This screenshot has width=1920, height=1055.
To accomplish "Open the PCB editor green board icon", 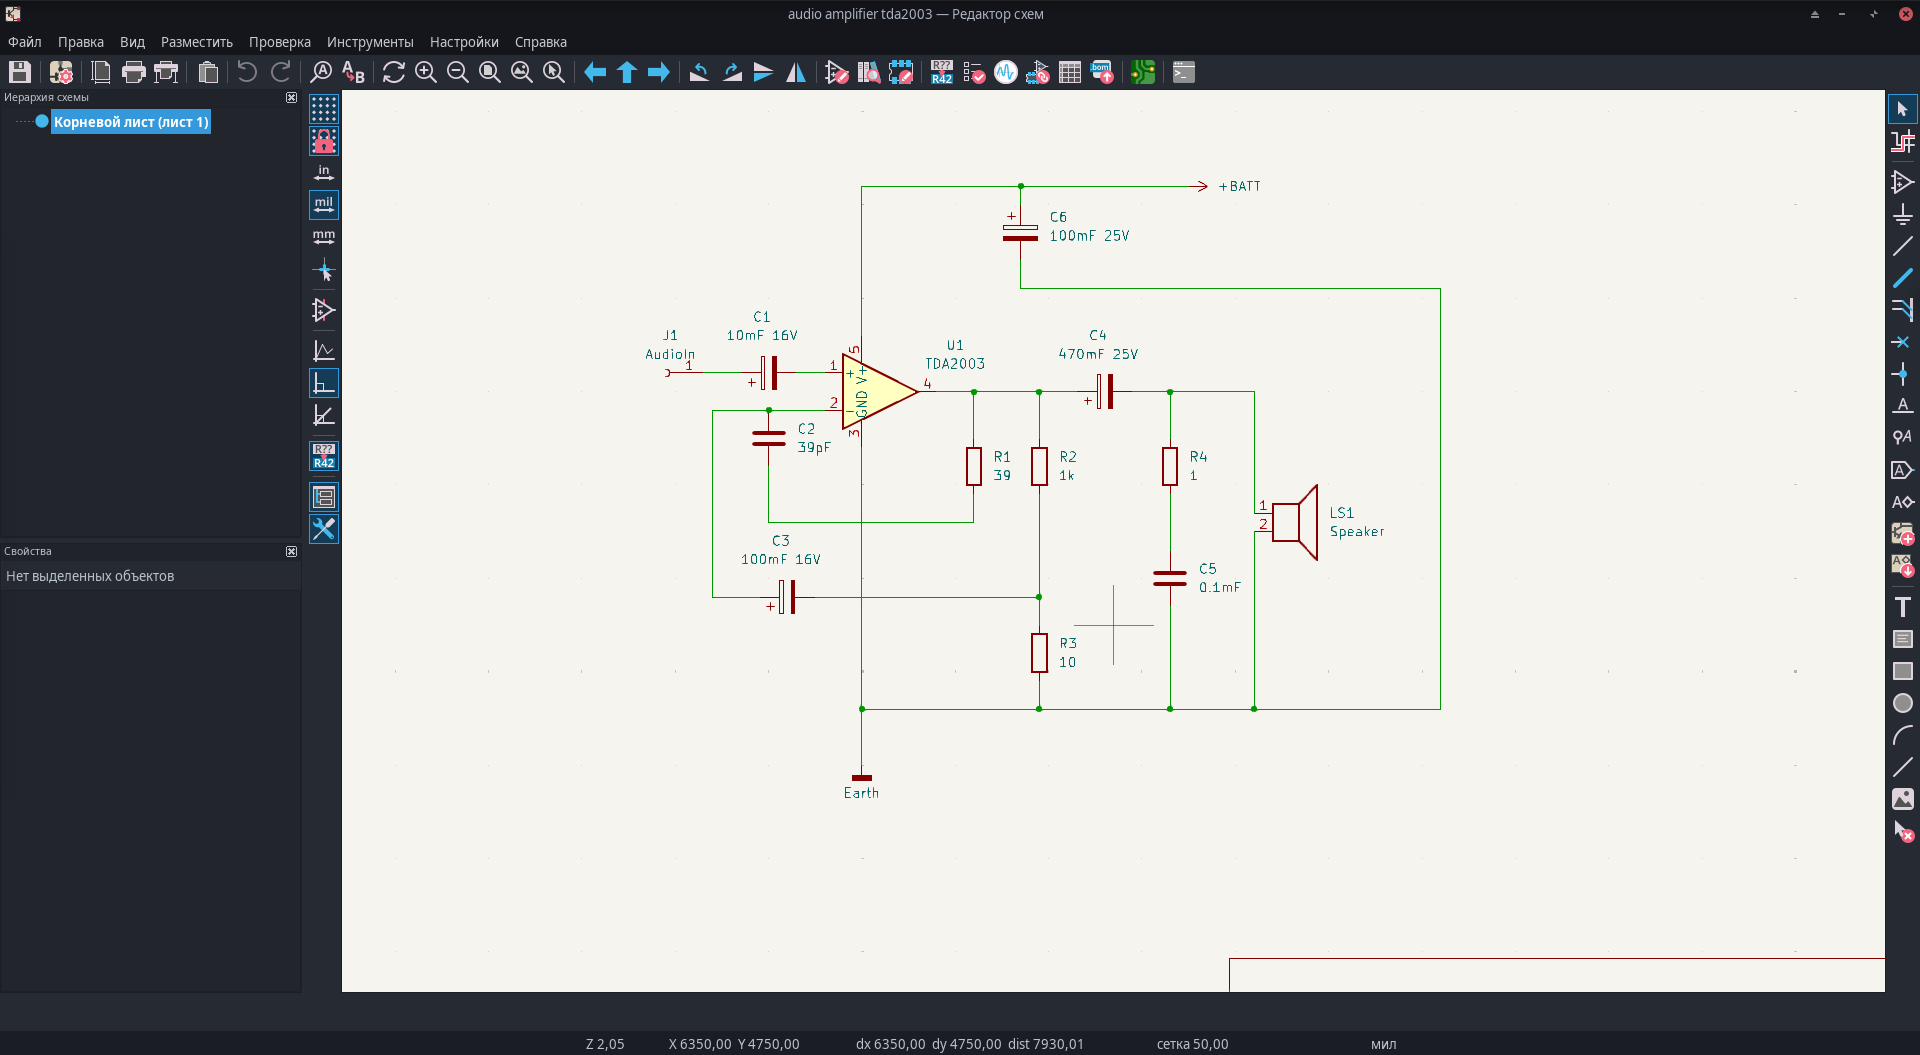I will coord(1143,72).
